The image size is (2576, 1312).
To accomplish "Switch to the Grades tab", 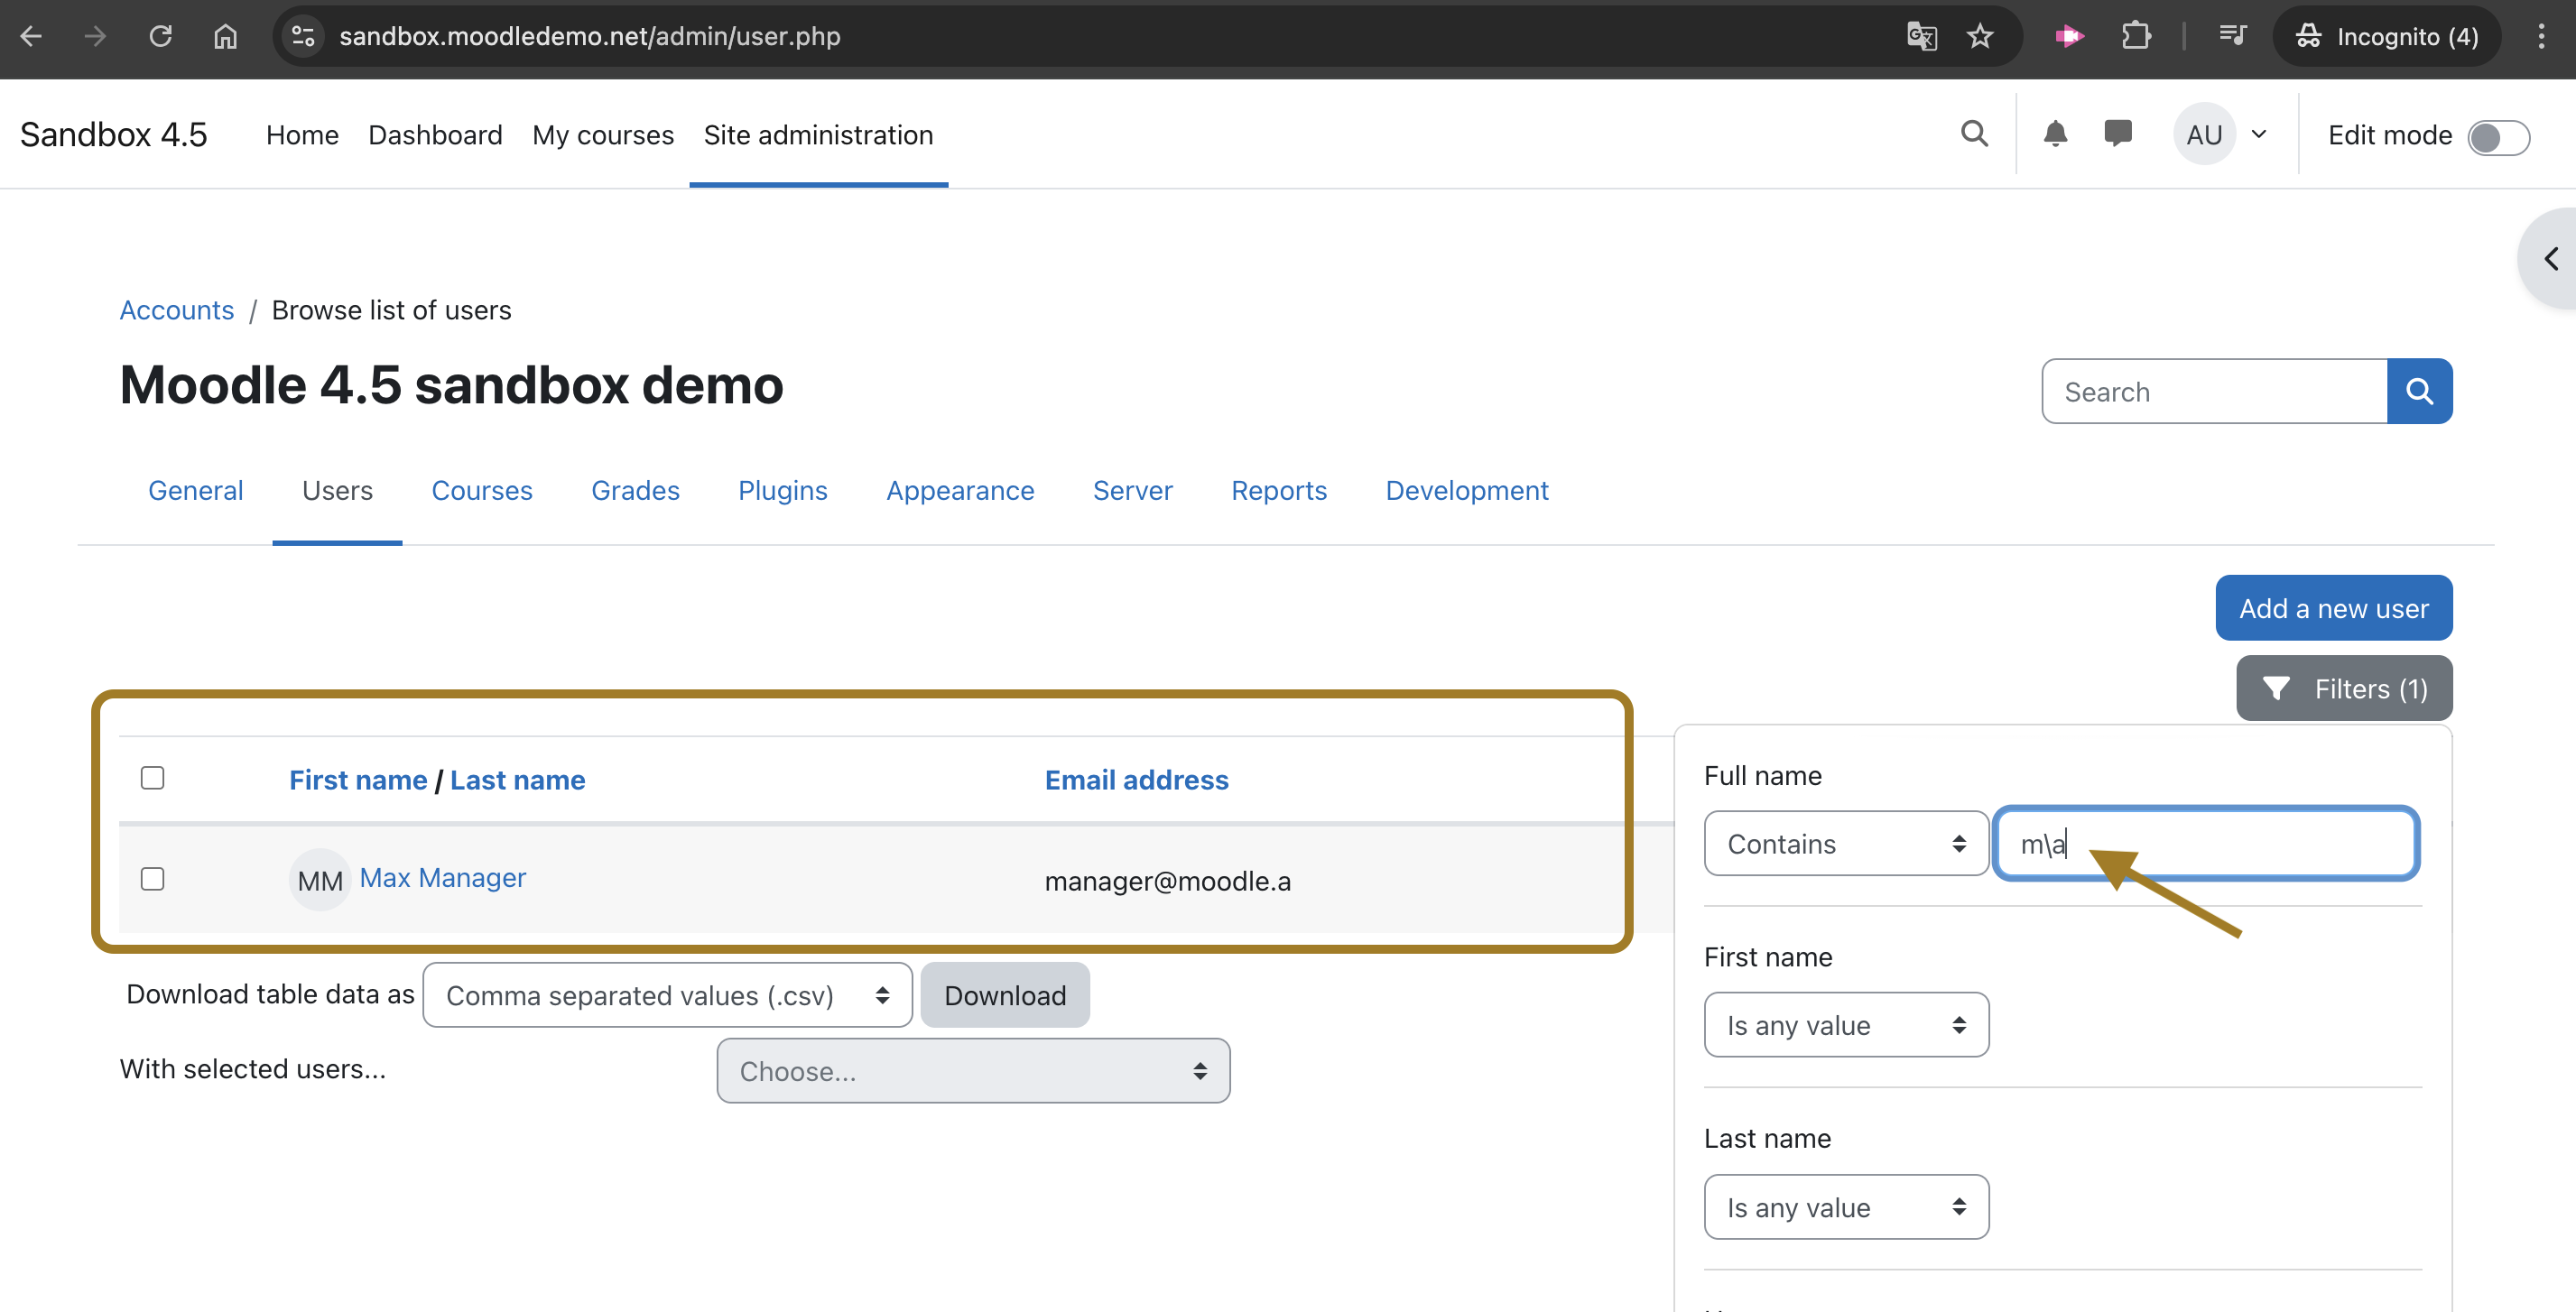I will click(635, 490).
